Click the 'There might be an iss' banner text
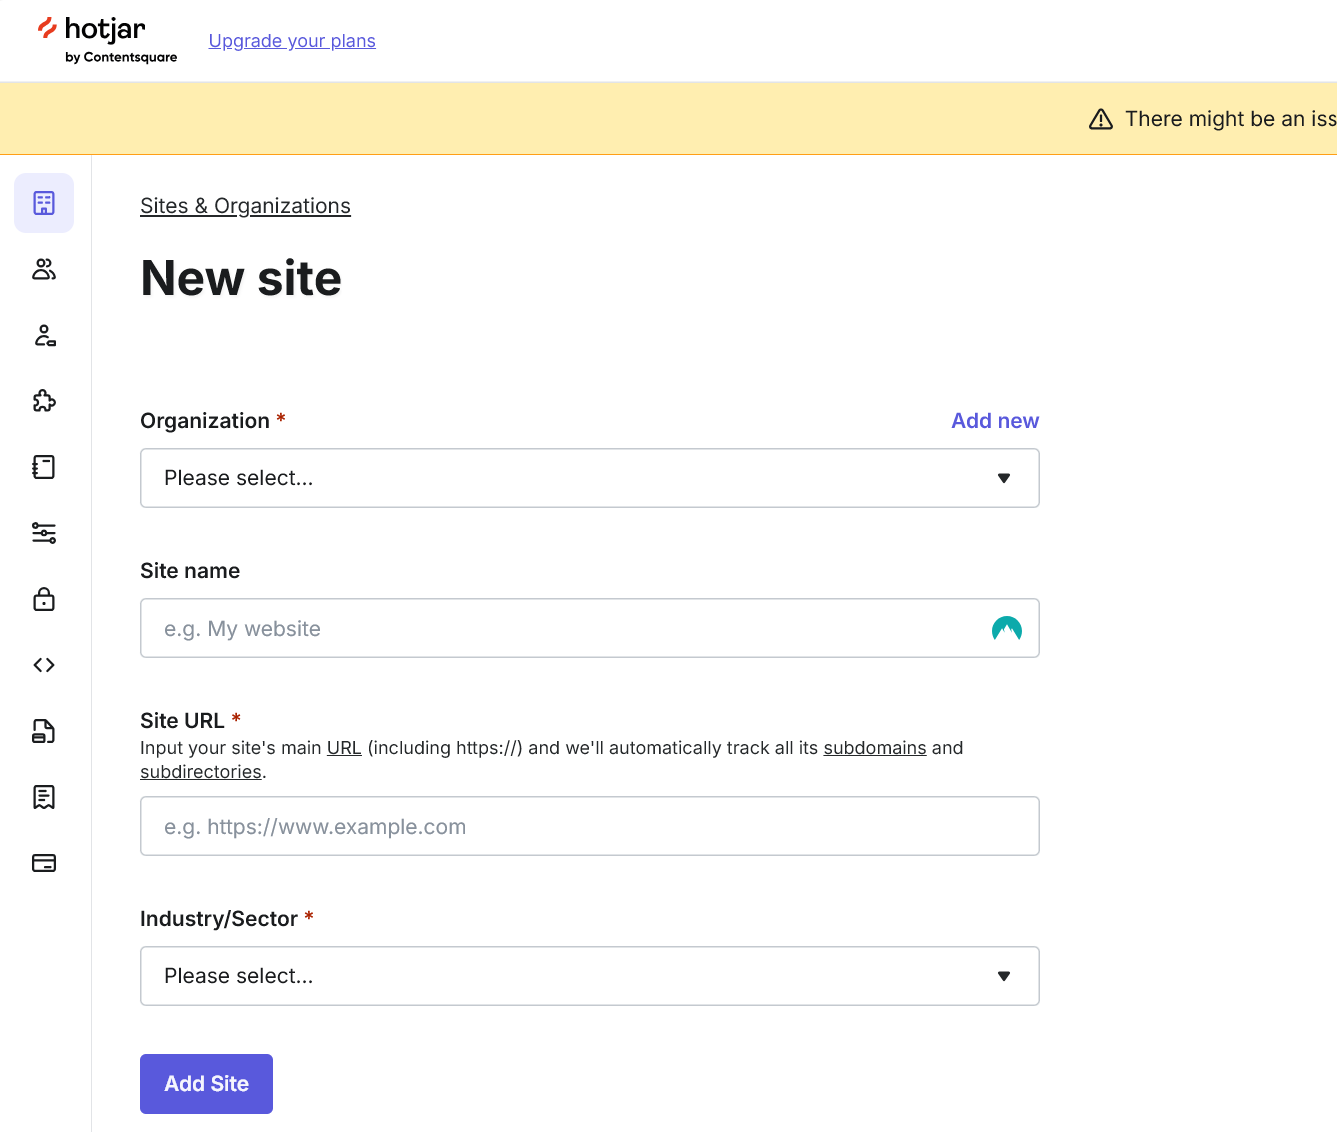 click(1230, 119)
